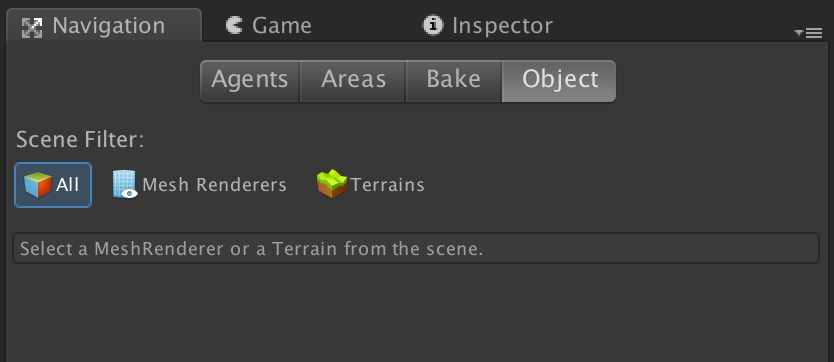This screenshot has width=834, height=362.
Task: Click the Inspector info circle icon
Action: tap(433, 25)
